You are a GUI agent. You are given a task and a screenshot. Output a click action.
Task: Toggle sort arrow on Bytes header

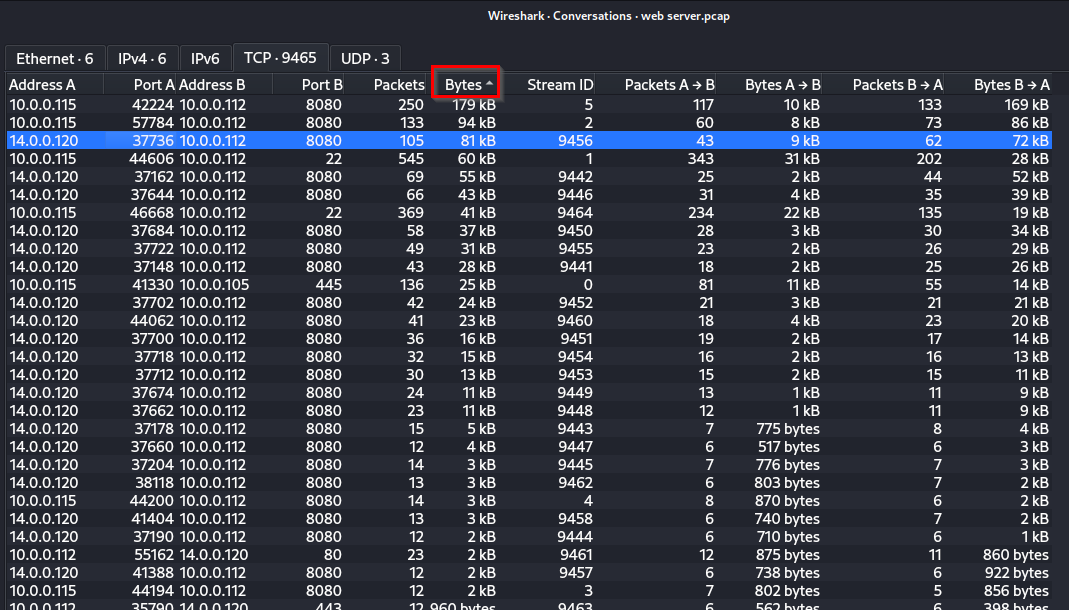(489, 85)
